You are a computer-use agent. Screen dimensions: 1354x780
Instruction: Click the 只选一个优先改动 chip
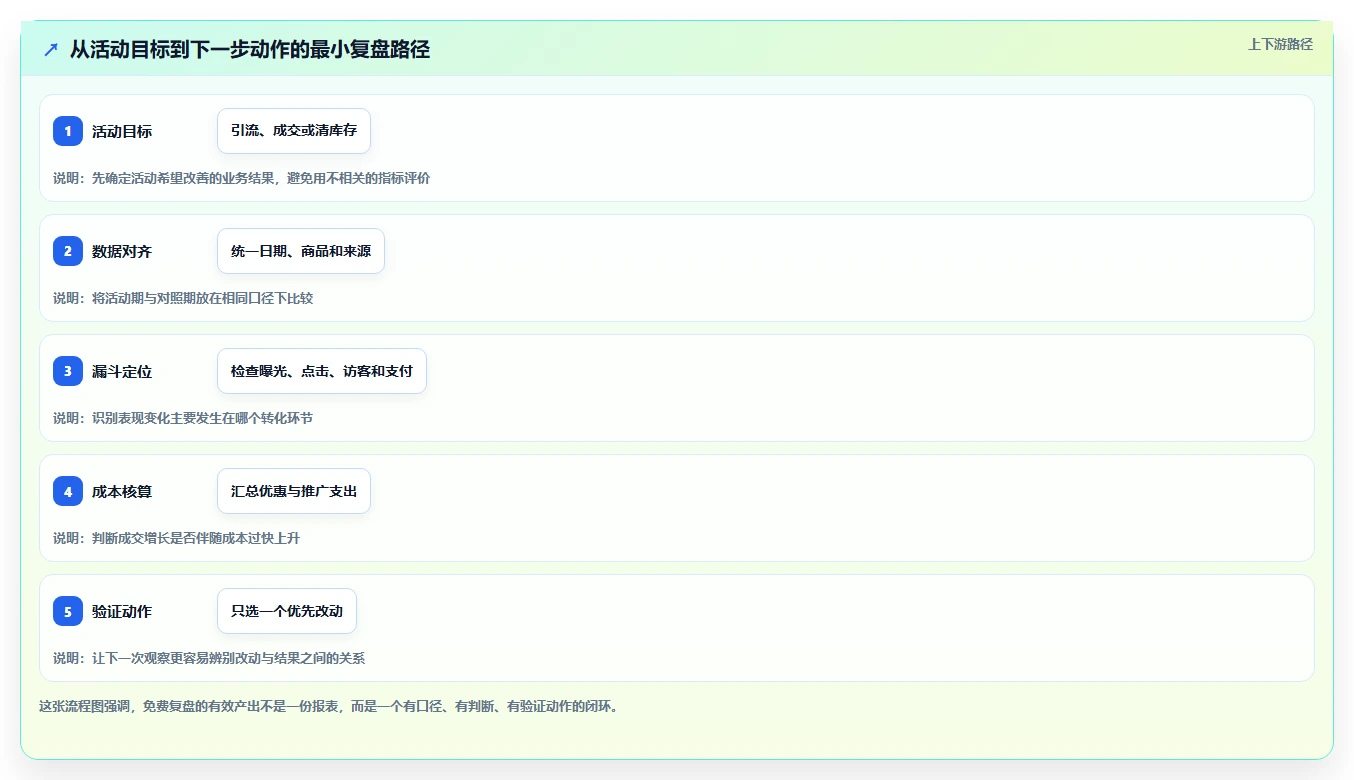[x=287, y=611]
